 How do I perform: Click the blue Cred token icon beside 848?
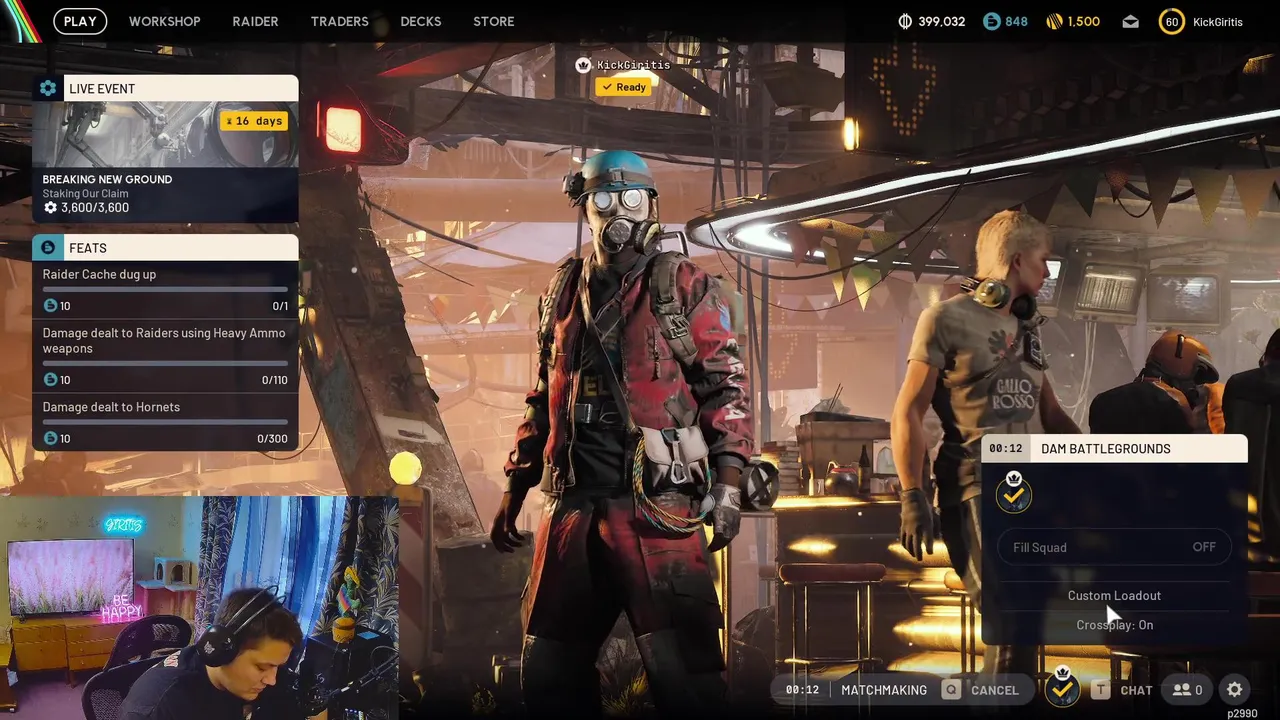pyautogui.click(x=991, y=21)
